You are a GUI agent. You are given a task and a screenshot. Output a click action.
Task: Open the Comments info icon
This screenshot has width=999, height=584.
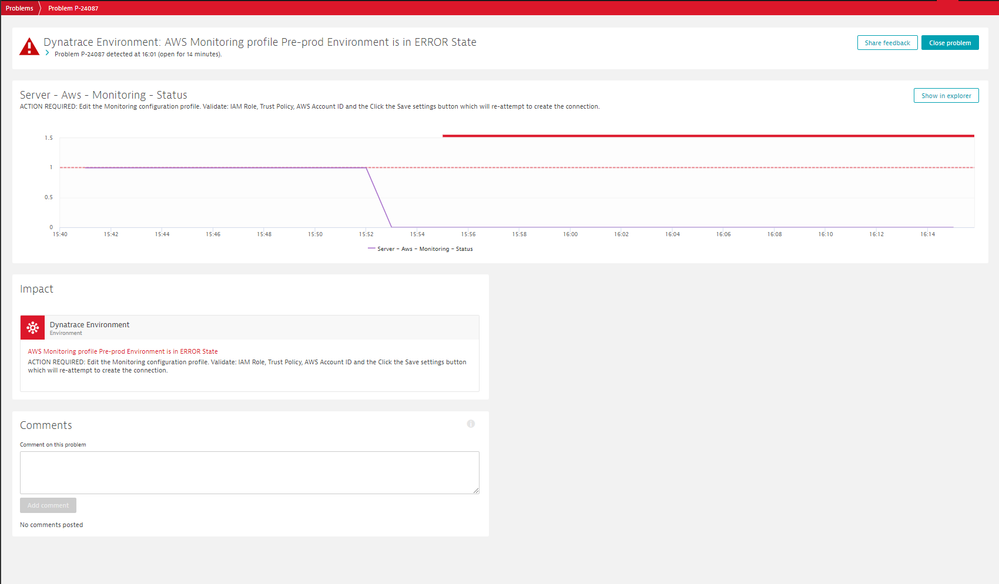[471, 424]
